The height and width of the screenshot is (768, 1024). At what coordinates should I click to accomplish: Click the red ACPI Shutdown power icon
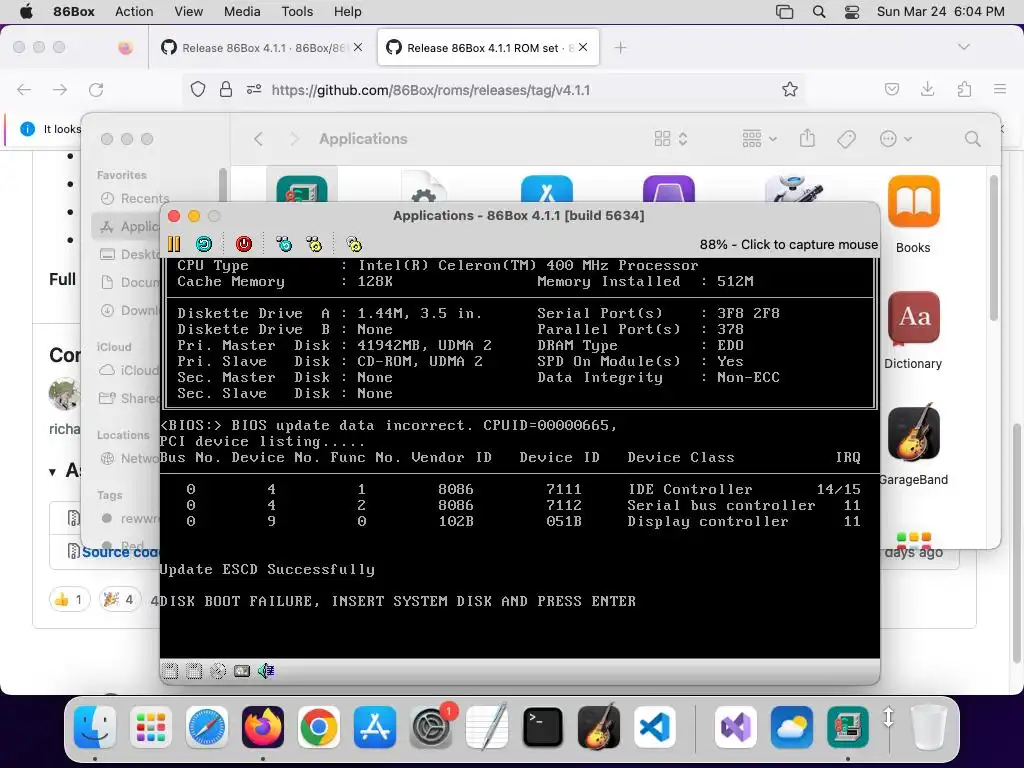244,244
